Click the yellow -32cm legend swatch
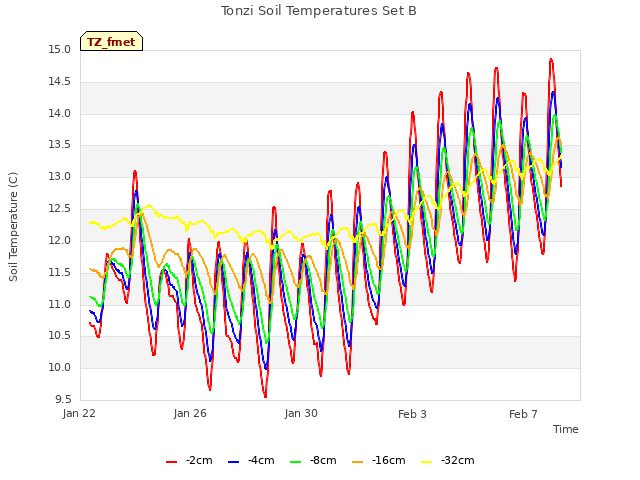This screenshot has width=640, height=480. pos(427,462)
